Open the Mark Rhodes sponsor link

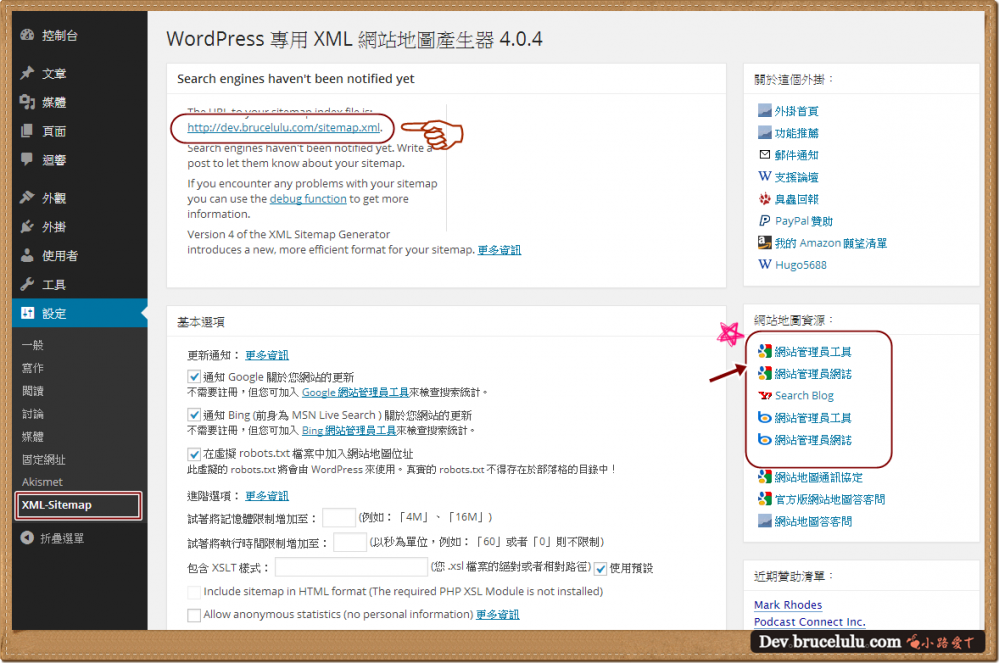pyautogui.click(x=788, y=604)
